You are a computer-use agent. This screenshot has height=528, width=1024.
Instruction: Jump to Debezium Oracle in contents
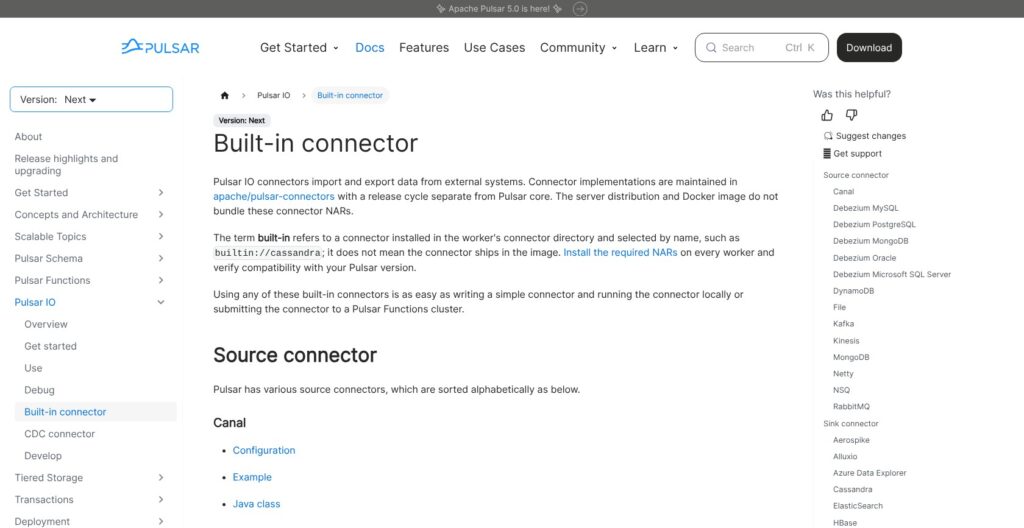pyautogui.click(x=864, y=258)
